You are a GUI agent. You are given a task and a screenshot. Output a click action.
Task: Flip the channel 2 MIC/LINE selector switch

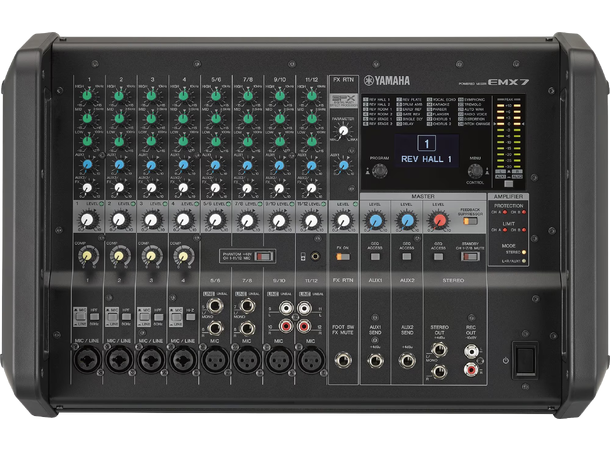point(112,317)
